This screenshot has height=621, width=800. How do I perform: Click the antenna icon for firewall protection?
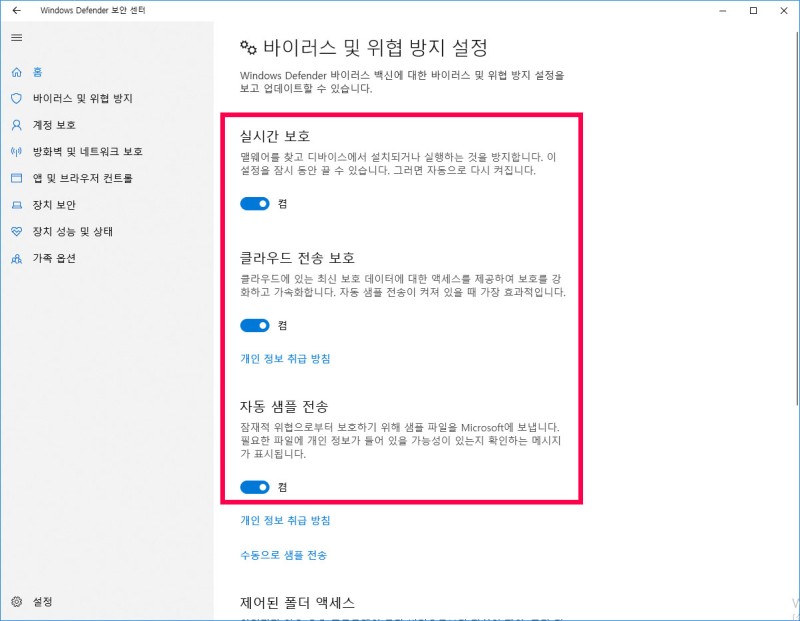[x=16, y=152]
